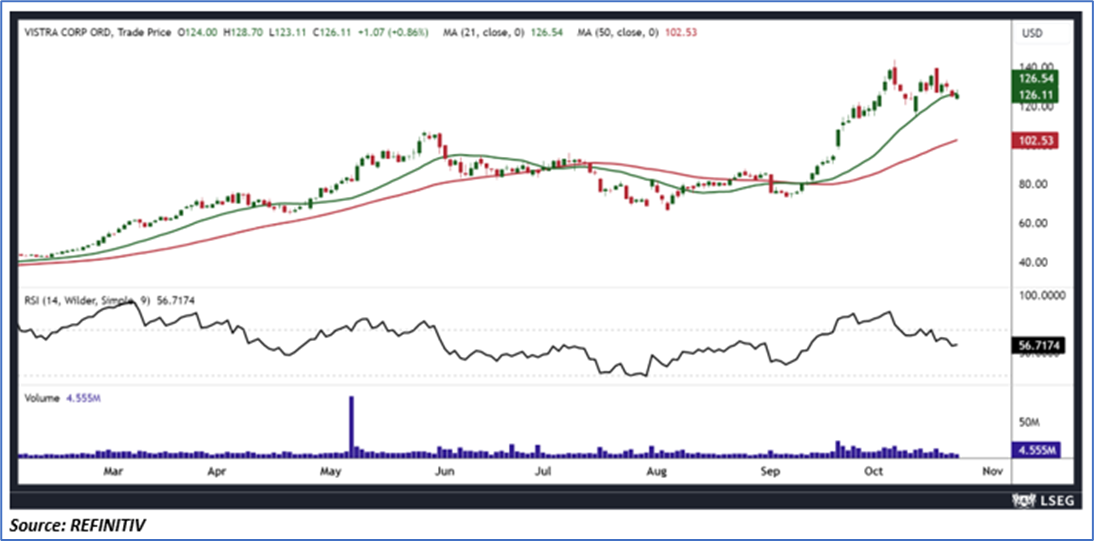Click the Aug label on time axis
Image resolution: width=1094 pixels, height=541 pixels.
pyautogui.click(x=657, y=472)
